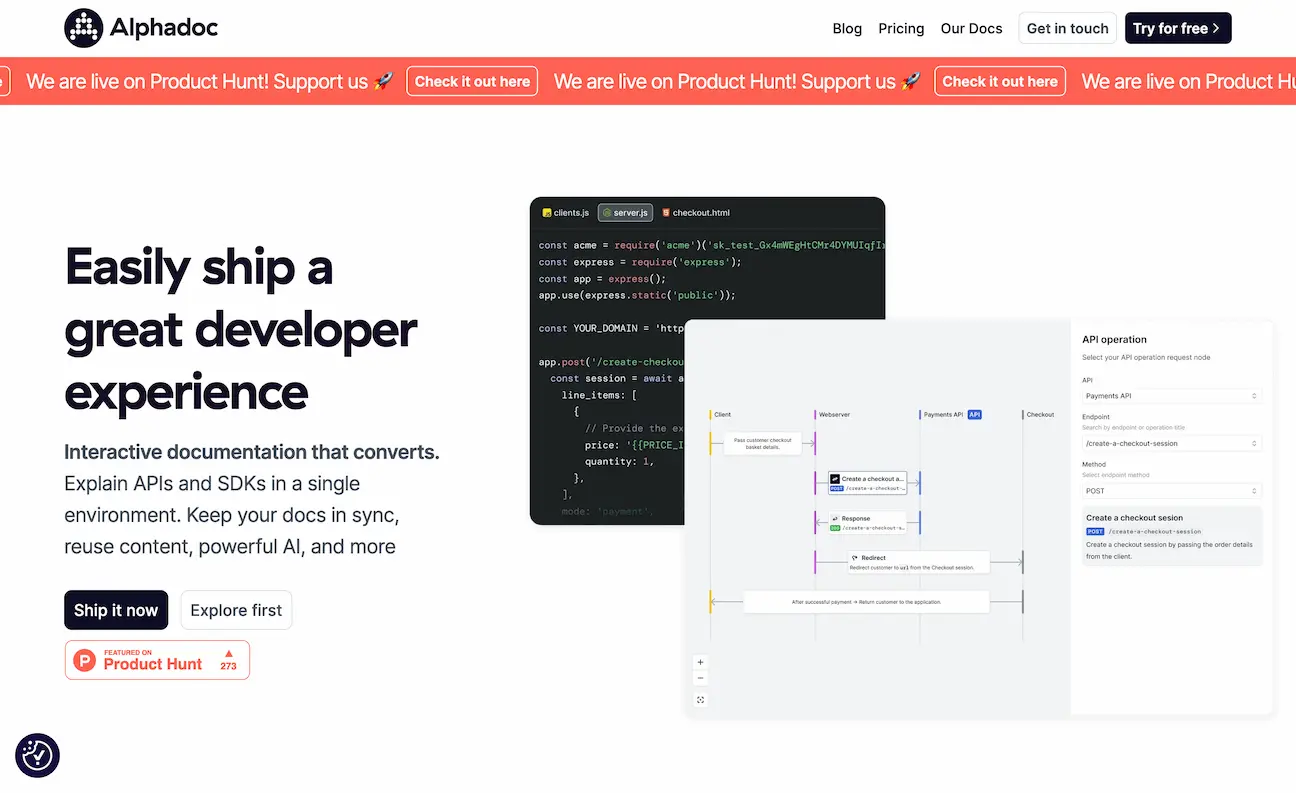Click the Node.js icon on the server.js tab
Viewport: 1296px width, 793px height.
pyautogui.click(x=606, y=212)
